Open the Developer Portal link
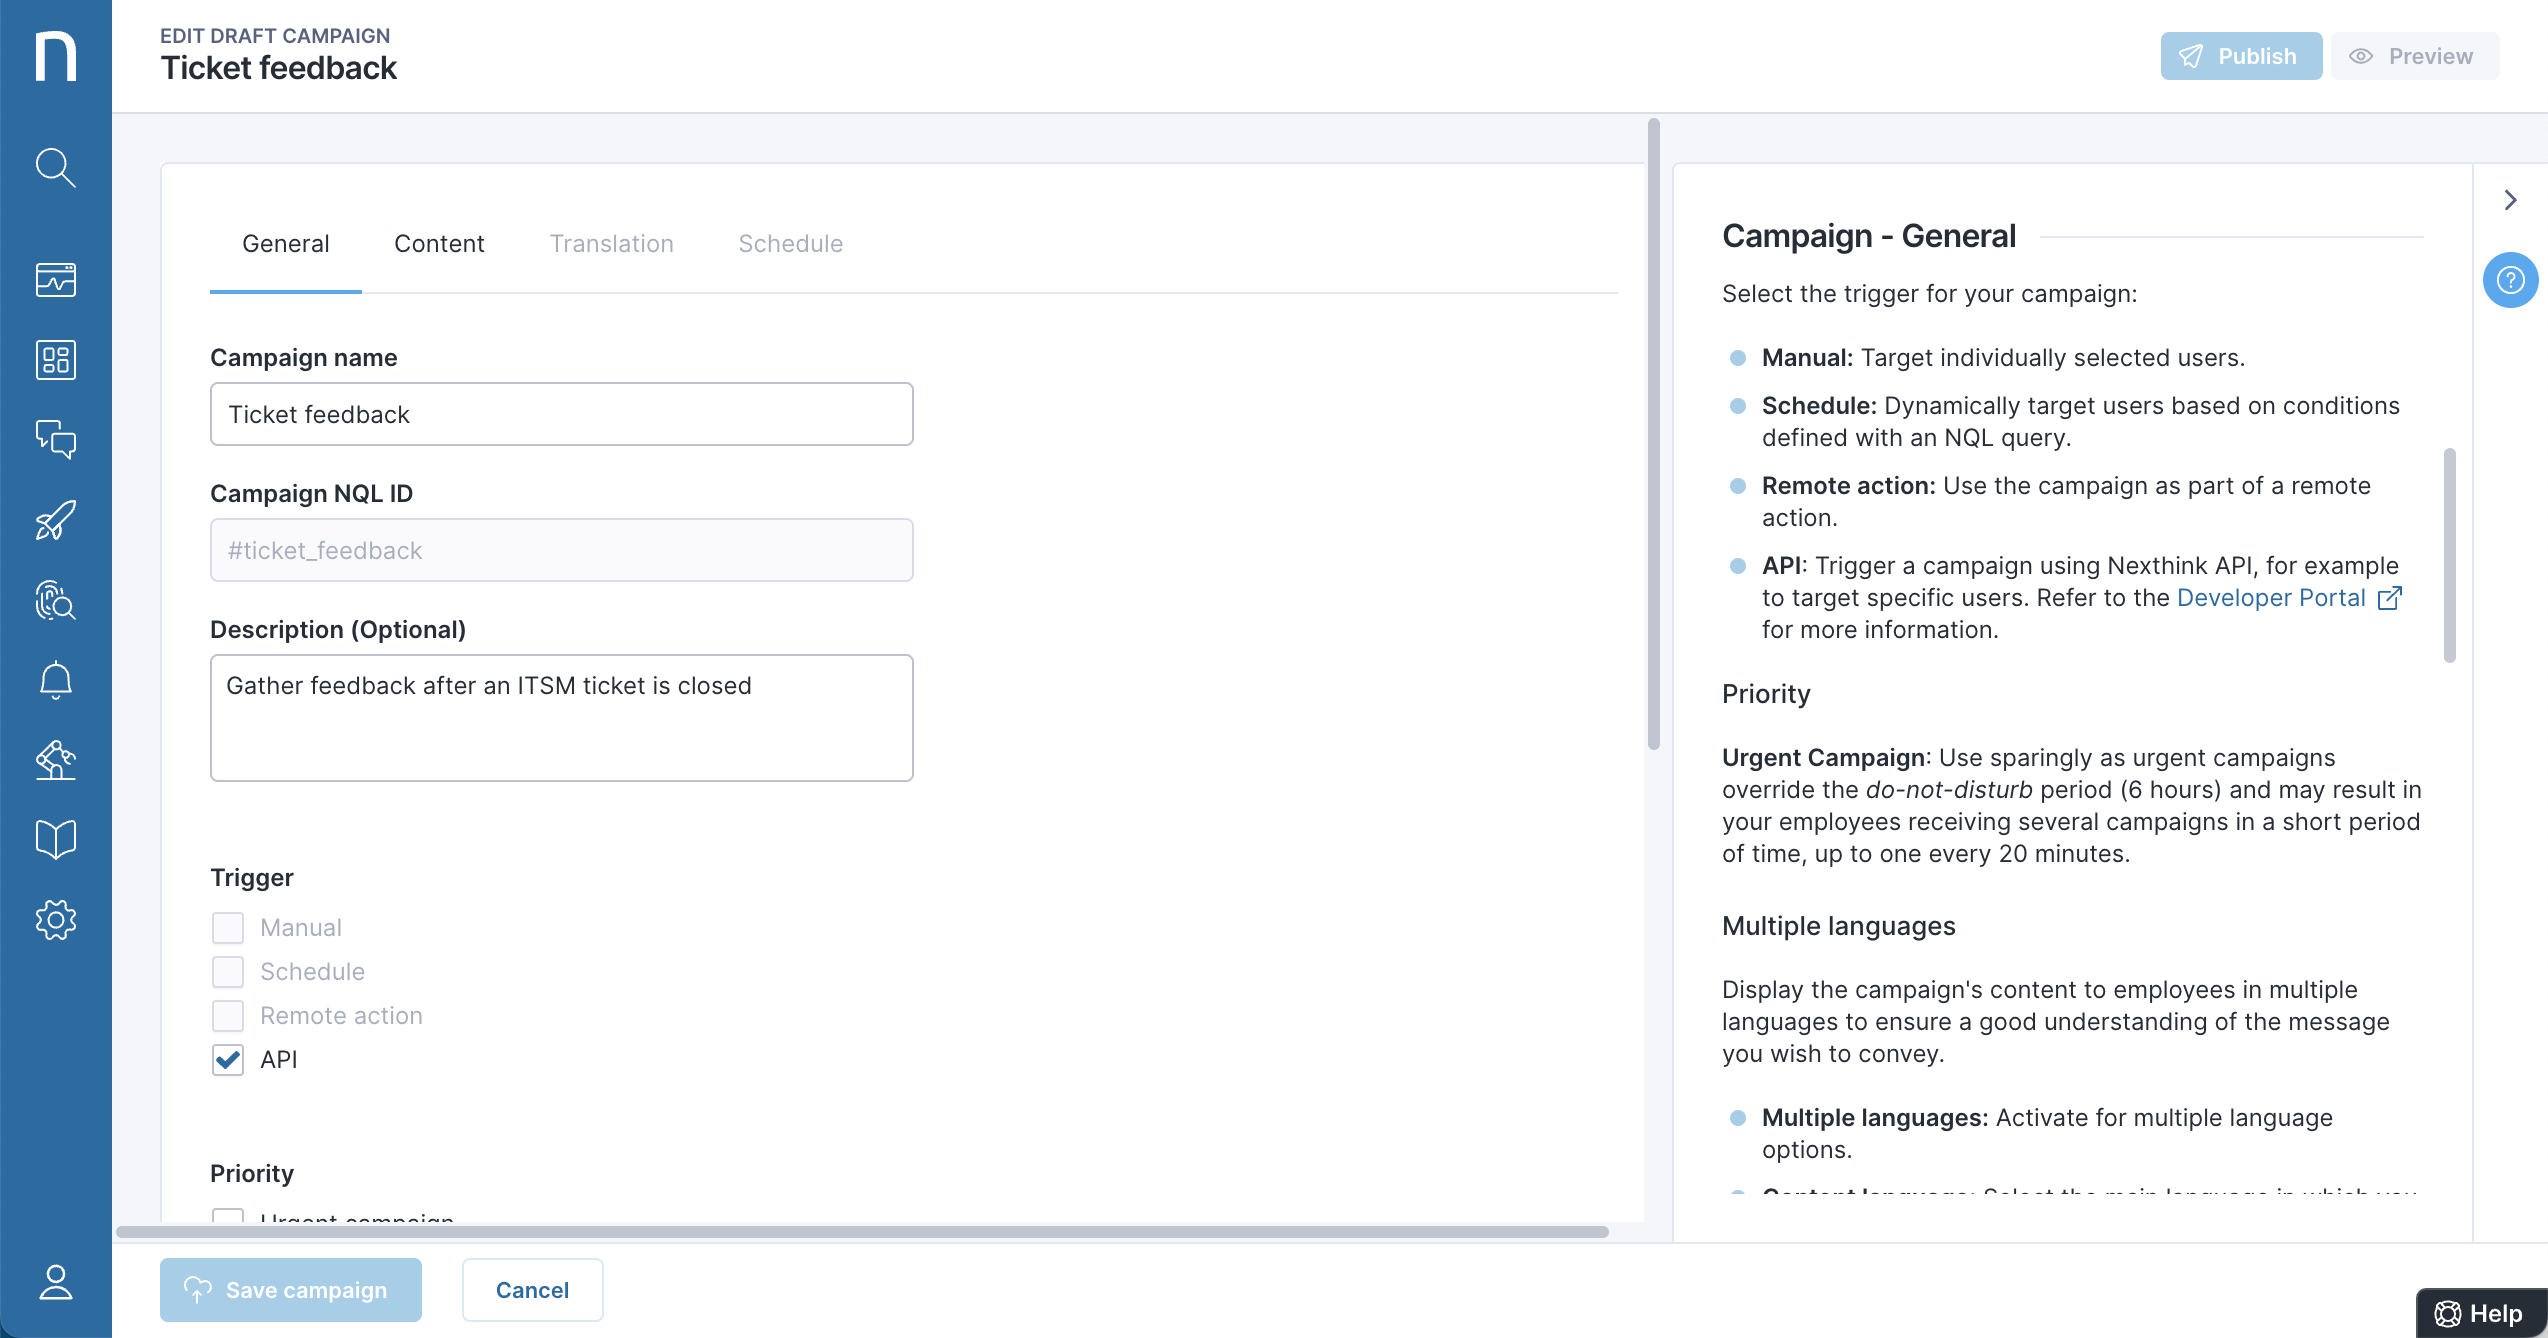The width and height of the screenshot is (2548, 1338). coord(2271,598)
